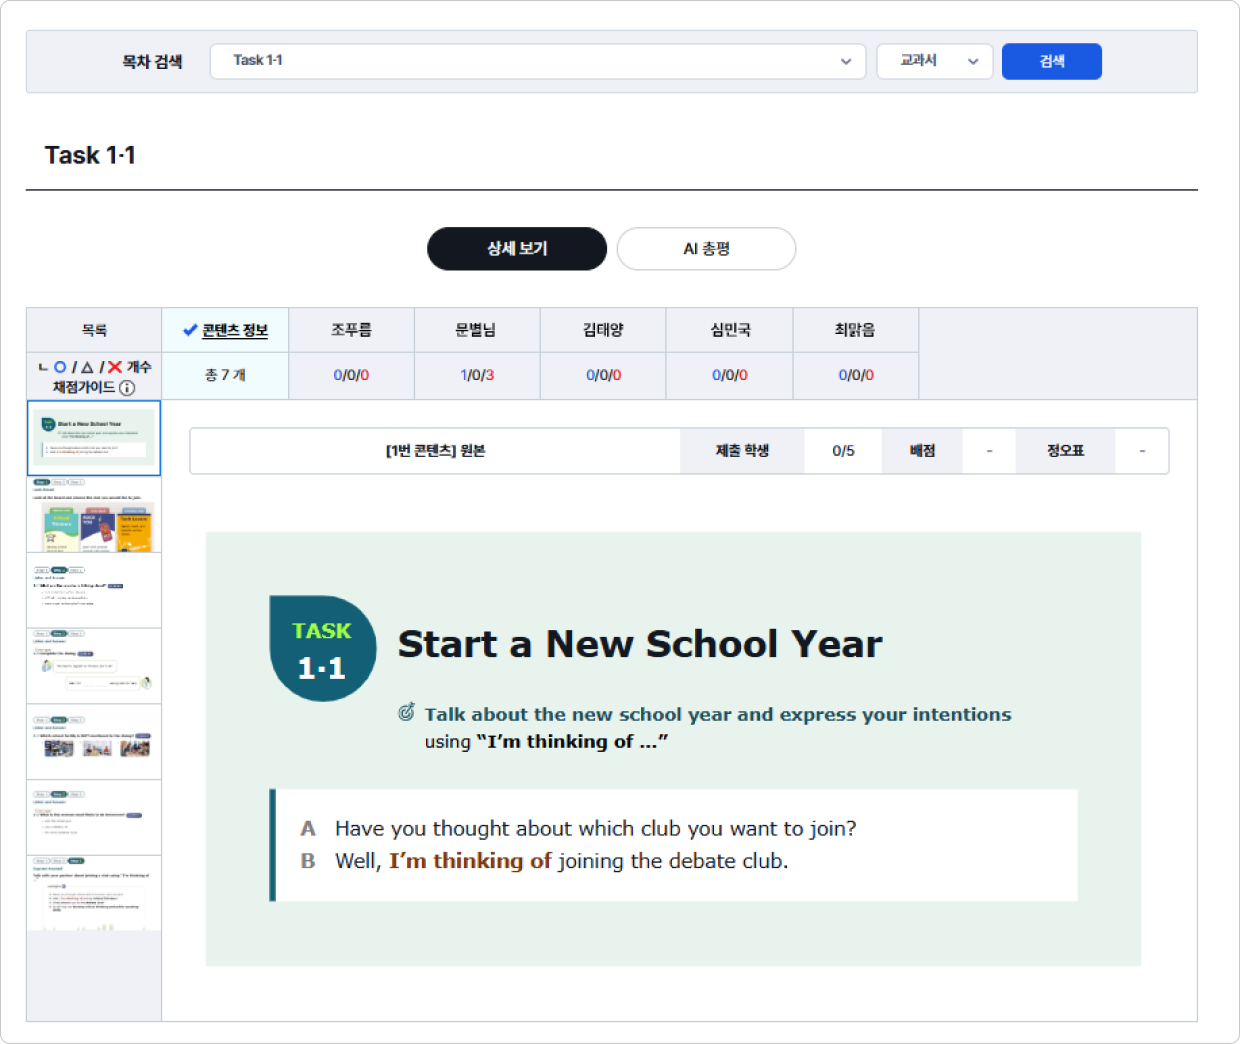Click the red X icon in grading legend
The image size is (1240, 1044).
115,367
